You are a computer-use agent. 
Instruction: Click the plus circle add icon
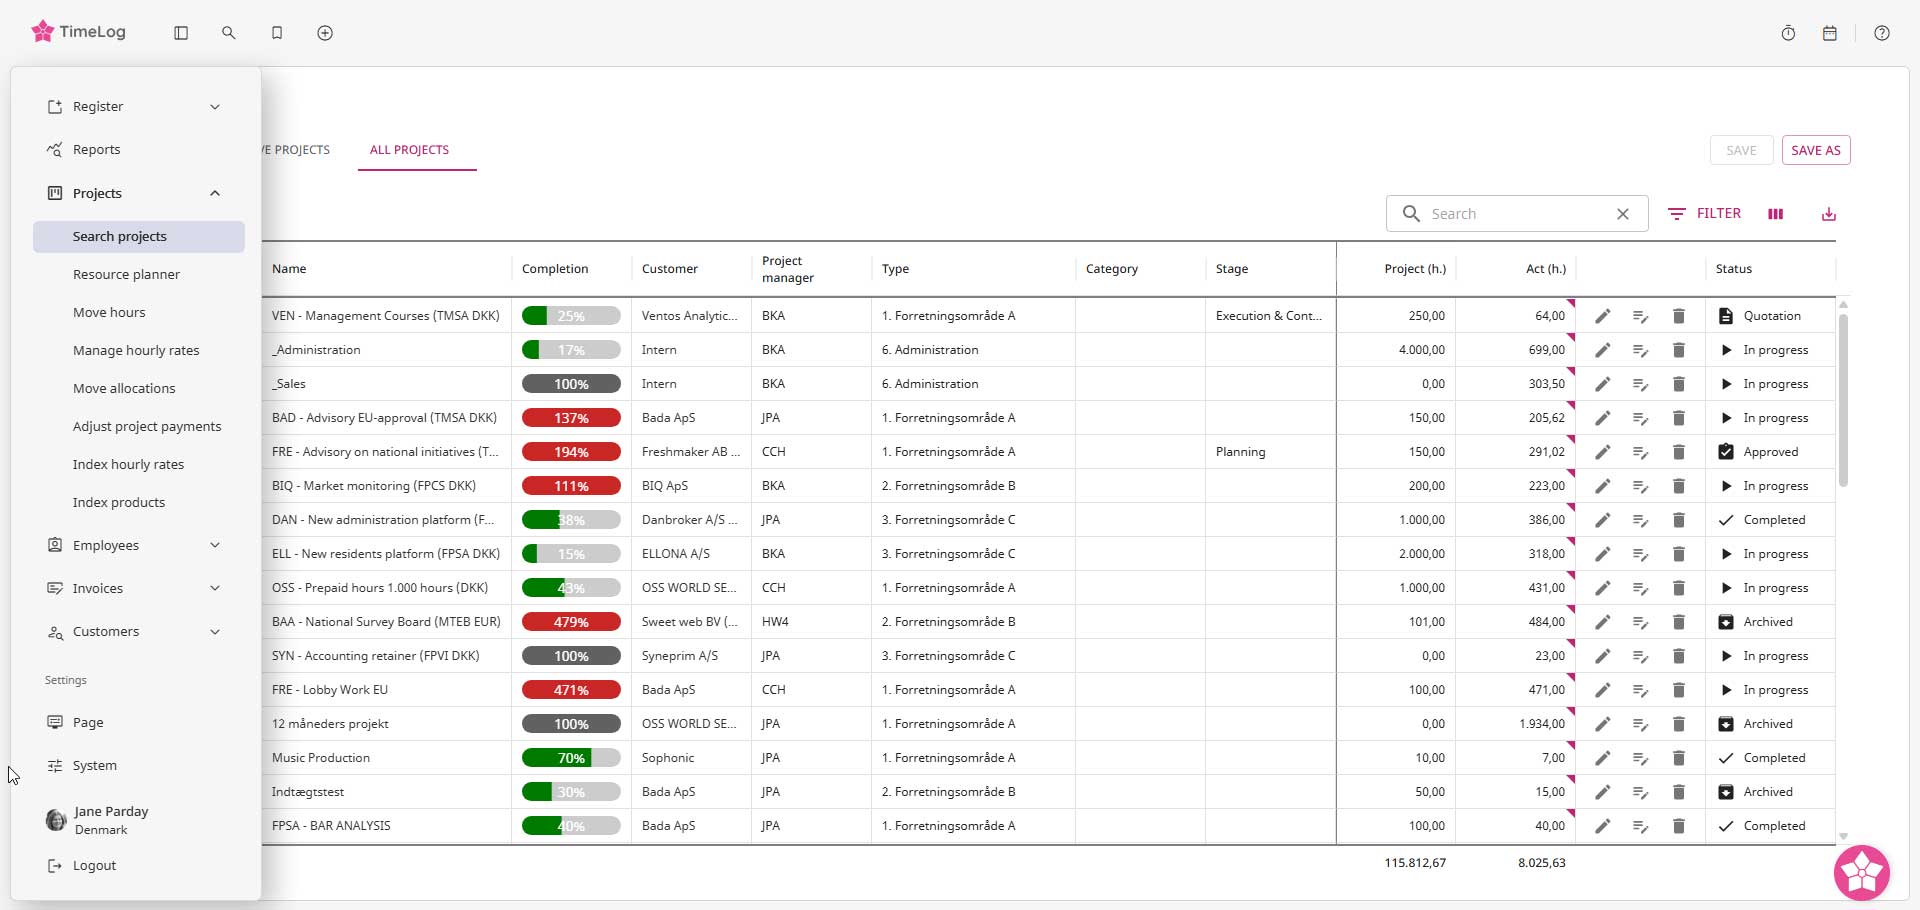tap(325, 33)
